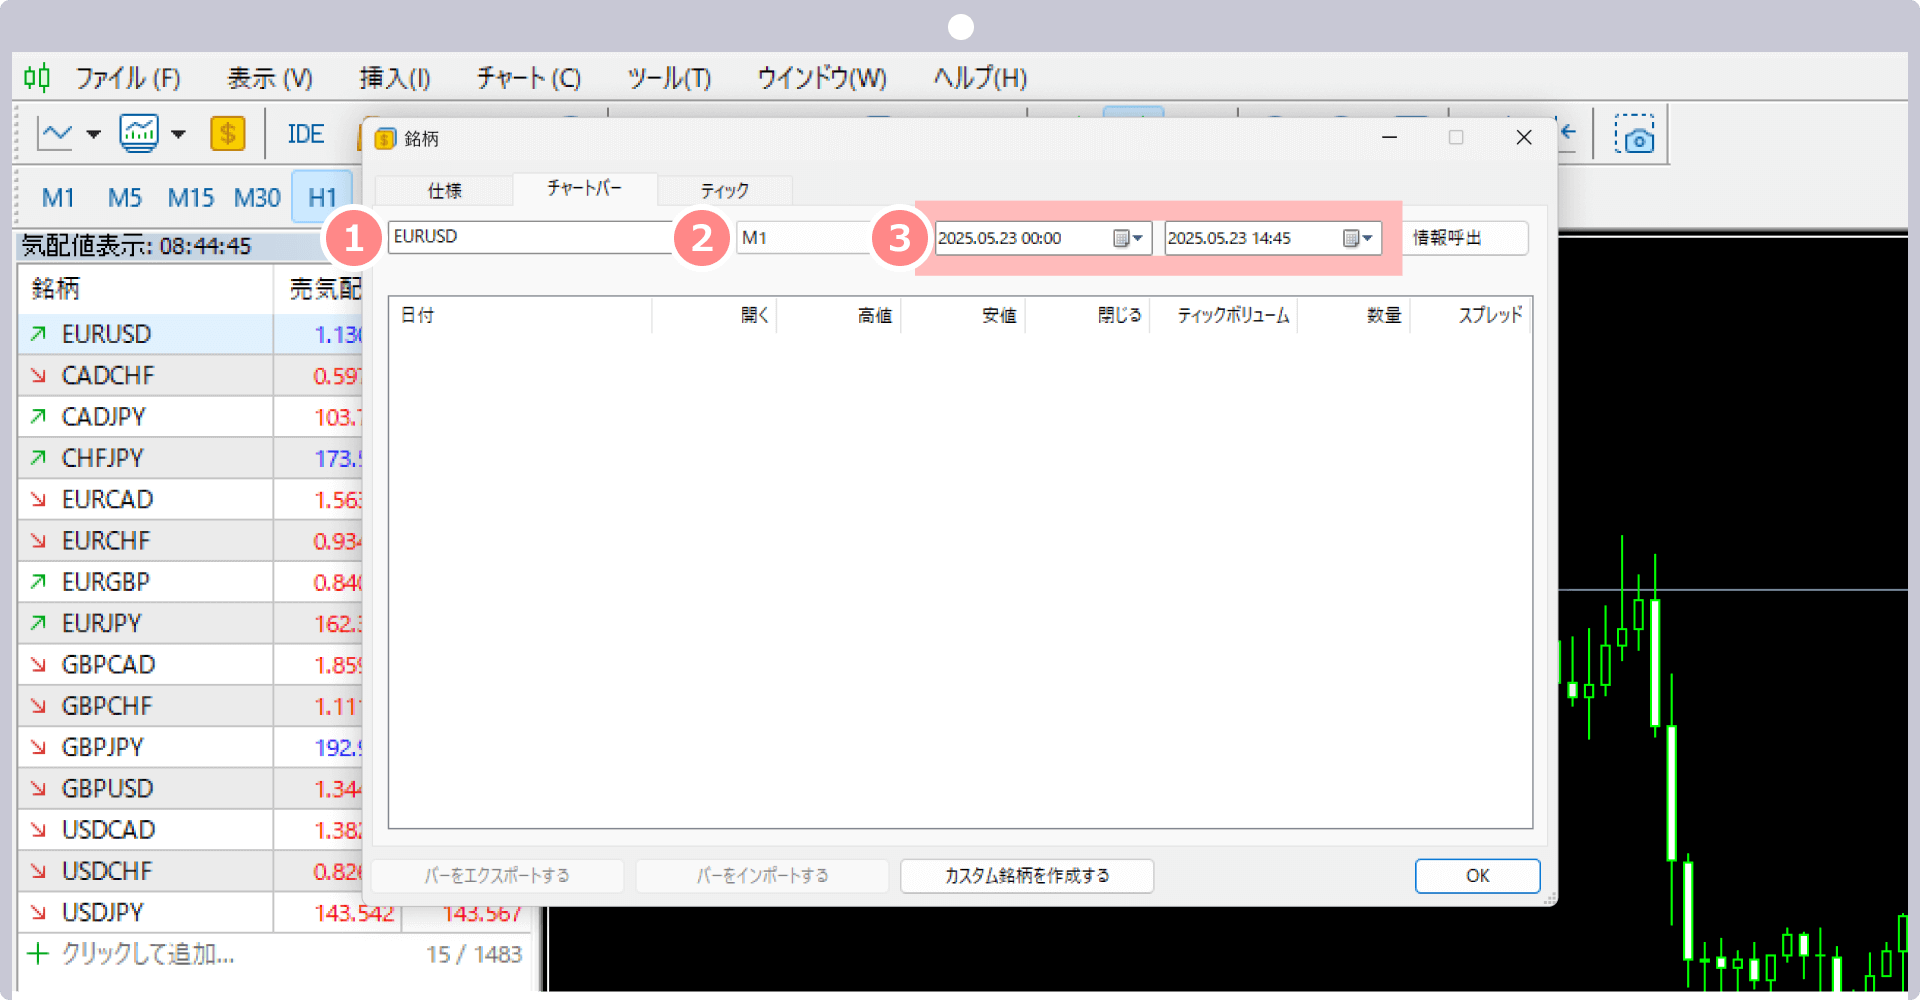
Task: Open the IDE toolbar button
Action: 306,134
